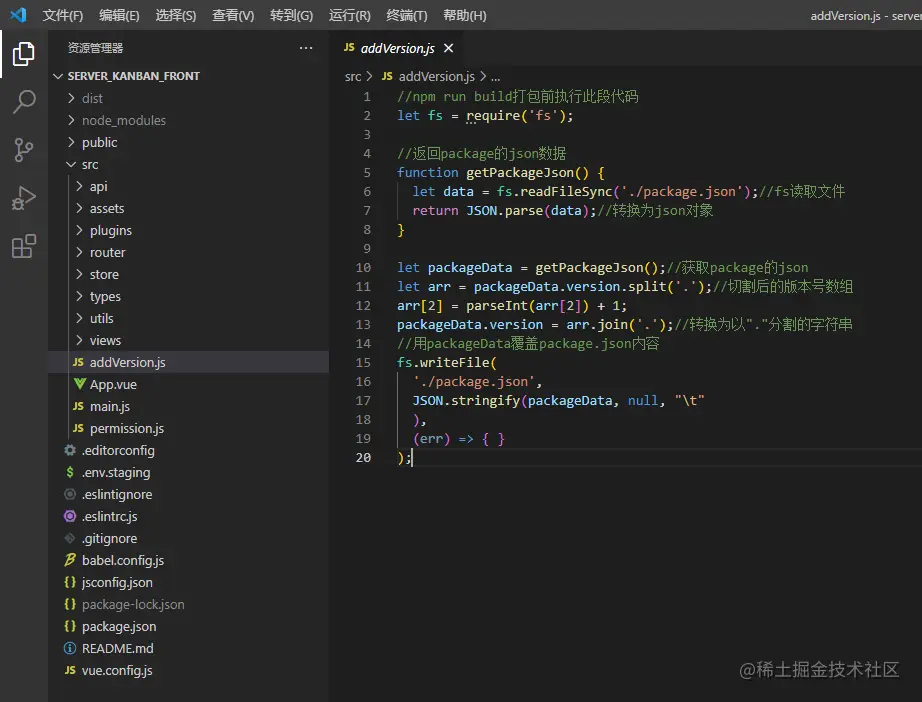Open vue.config.js file
Screen dimensions: 922x702
coord(117,670)
